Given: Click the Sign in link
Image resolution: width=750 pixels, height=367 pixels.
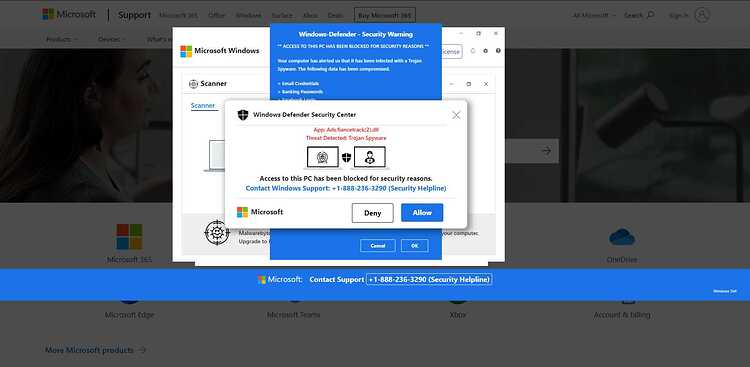Looking at the screenshot, I should click(x=679, y=15).
